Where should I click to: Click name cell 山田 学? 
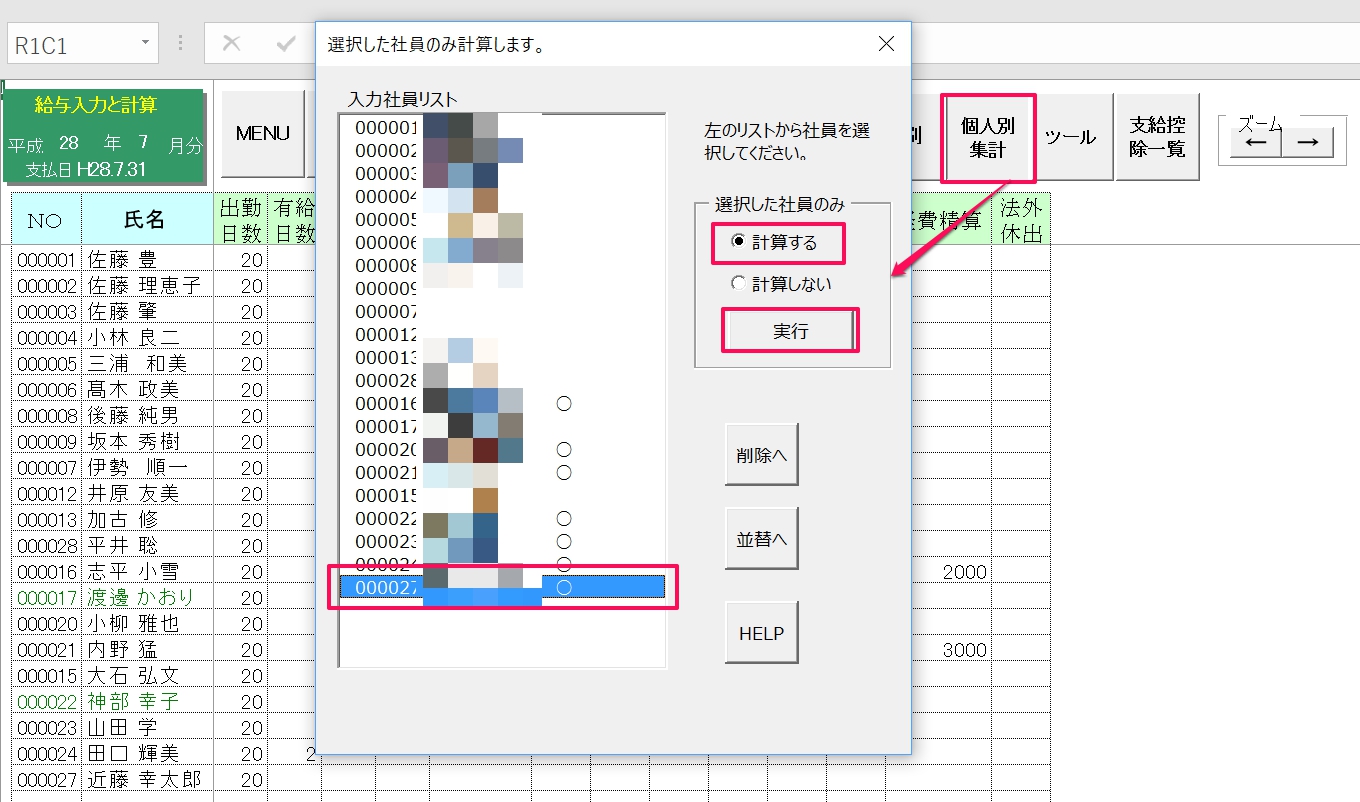click(x=147, y=727)
